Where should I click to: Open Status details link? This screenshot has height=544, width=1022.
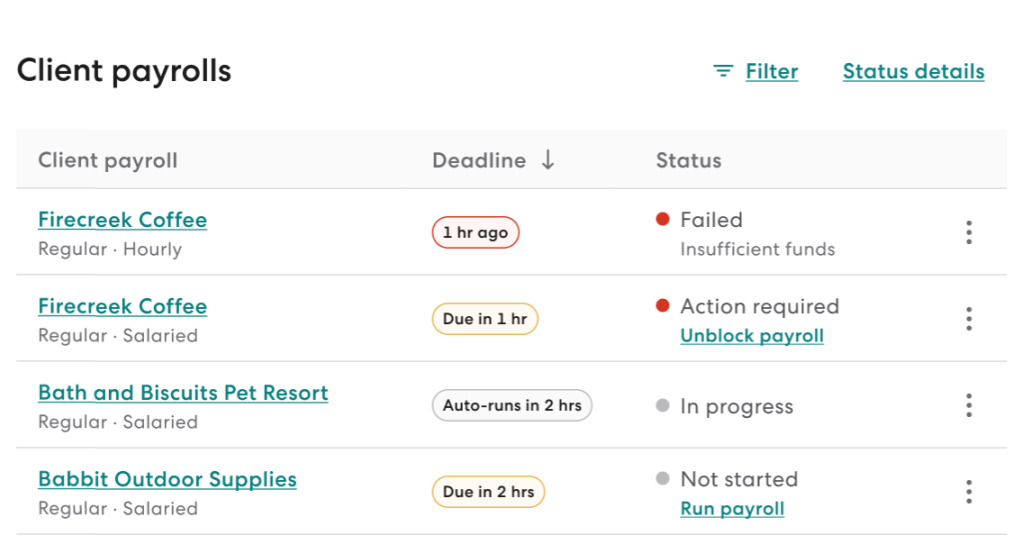point(913,71)
